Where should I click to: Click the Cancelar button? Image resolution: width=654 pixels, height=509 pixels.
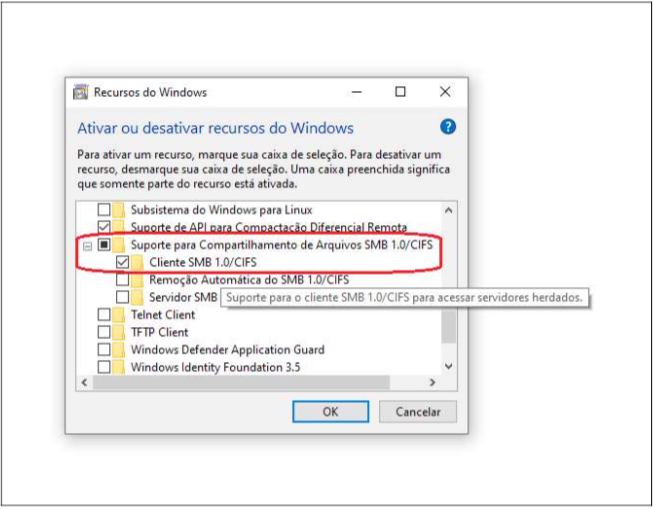pos(418,411)
